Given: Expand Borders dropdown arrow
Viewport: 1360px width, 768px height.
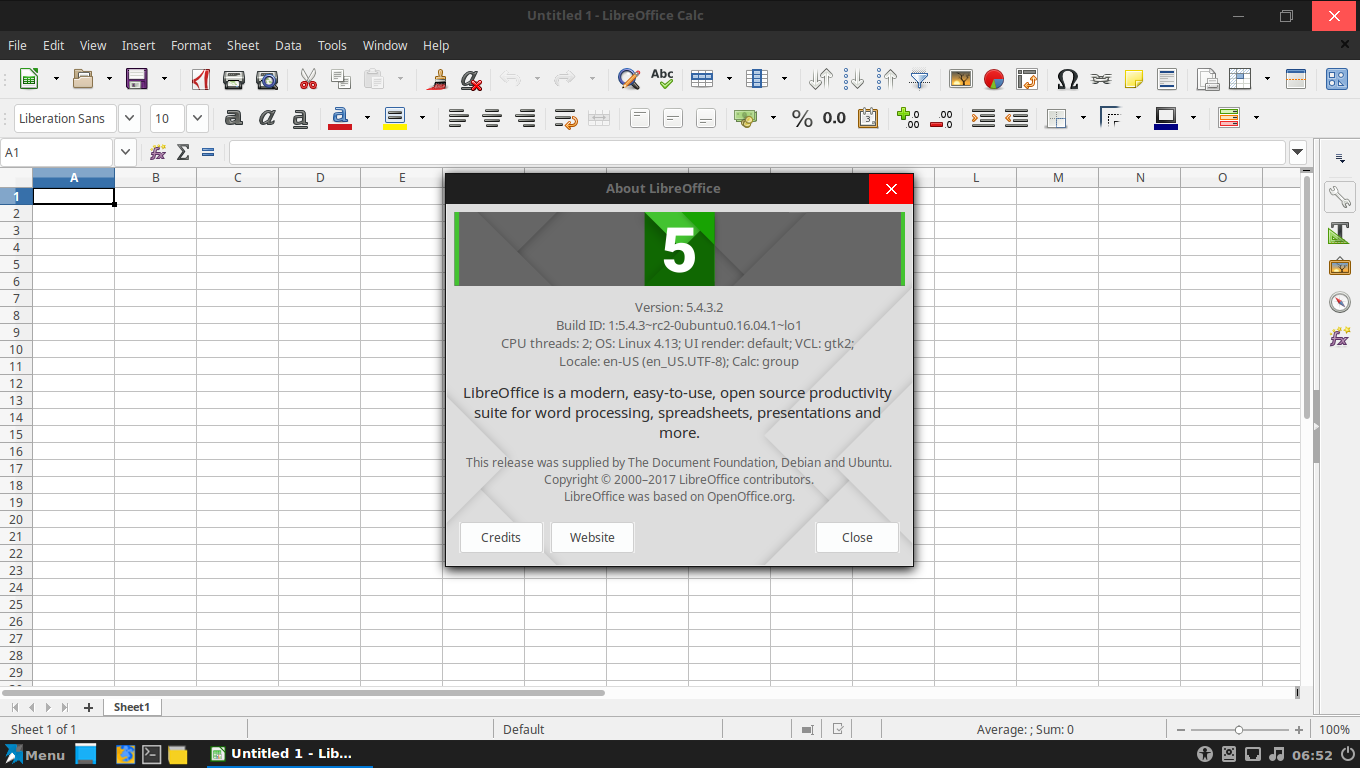Looking at the screenshot, I should [x=1083, y=118].
